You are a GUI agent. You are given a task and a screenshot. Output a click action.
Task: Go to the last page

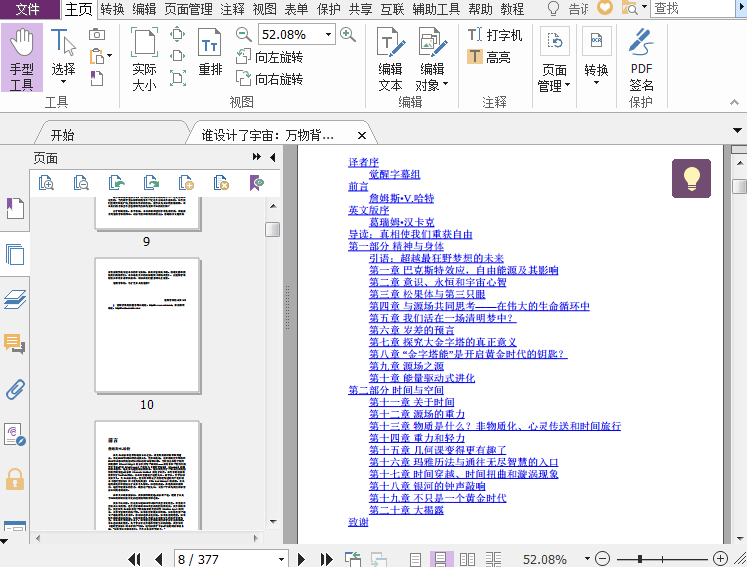click(326, 559)
